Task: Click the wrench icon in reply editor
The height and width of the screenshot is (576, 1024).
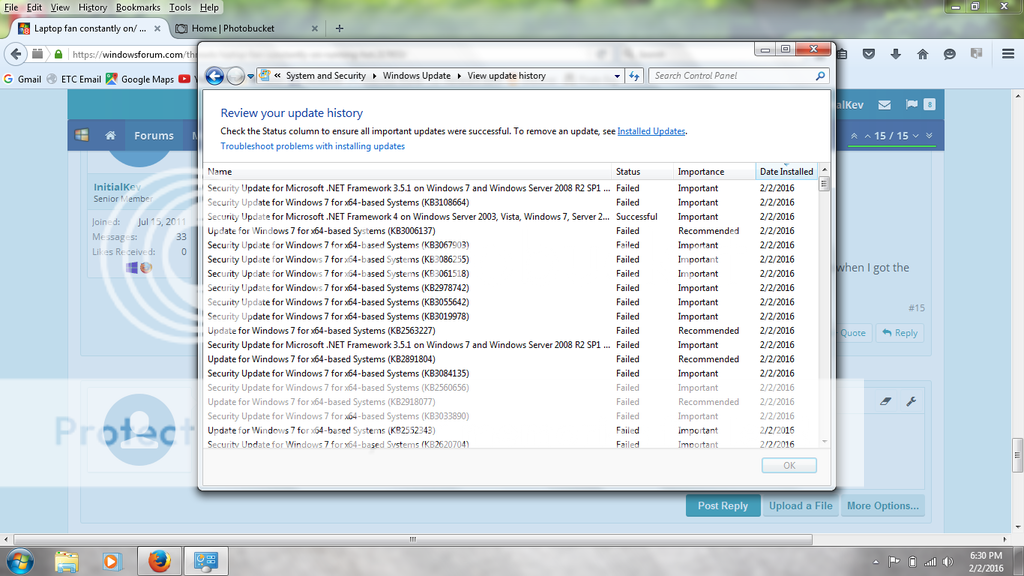Action: [911, 401]
